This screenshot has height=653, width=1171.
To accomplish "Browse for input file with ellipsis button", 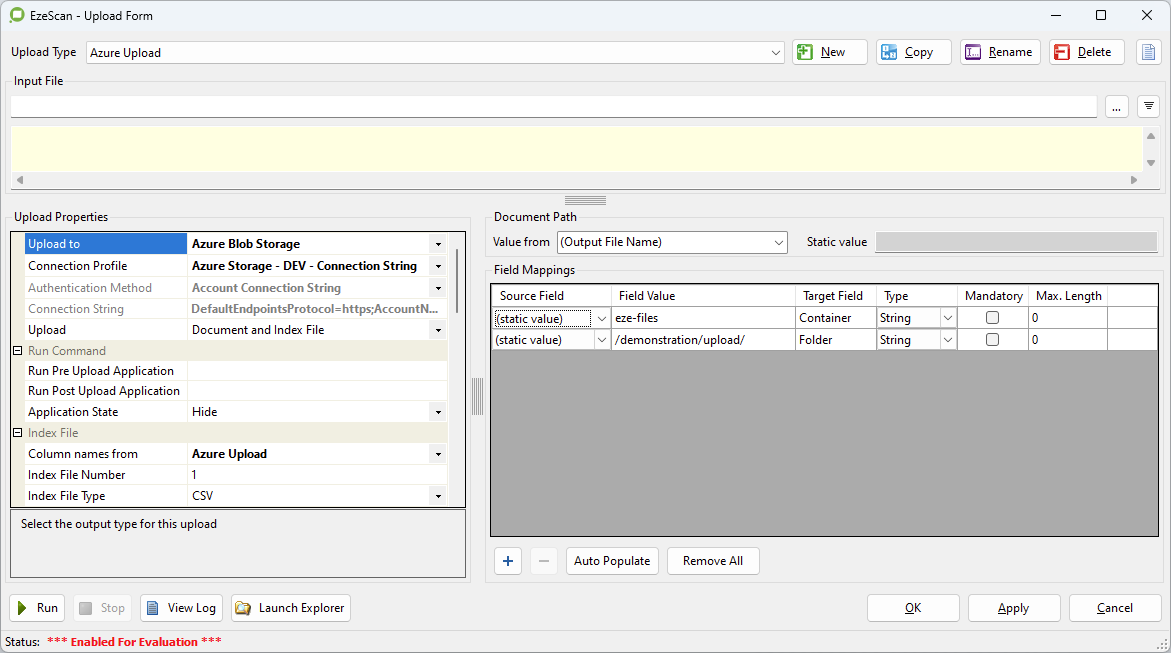I will (1116, 106).
